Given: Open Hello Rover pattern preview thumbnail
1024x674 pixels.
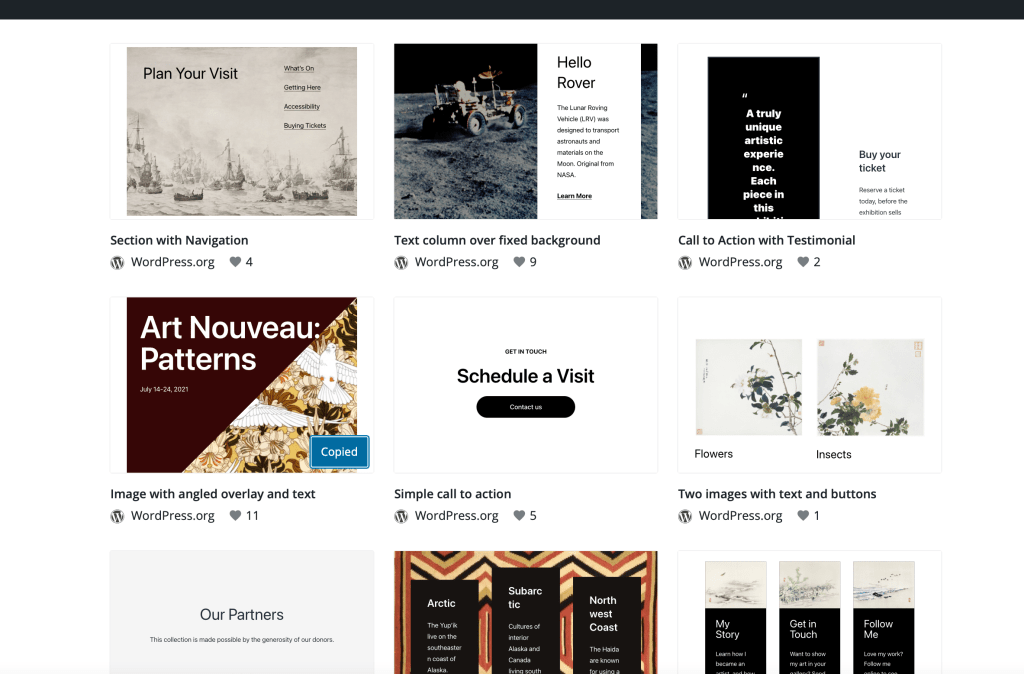Looking at the screenshot, I should (526, 131).
